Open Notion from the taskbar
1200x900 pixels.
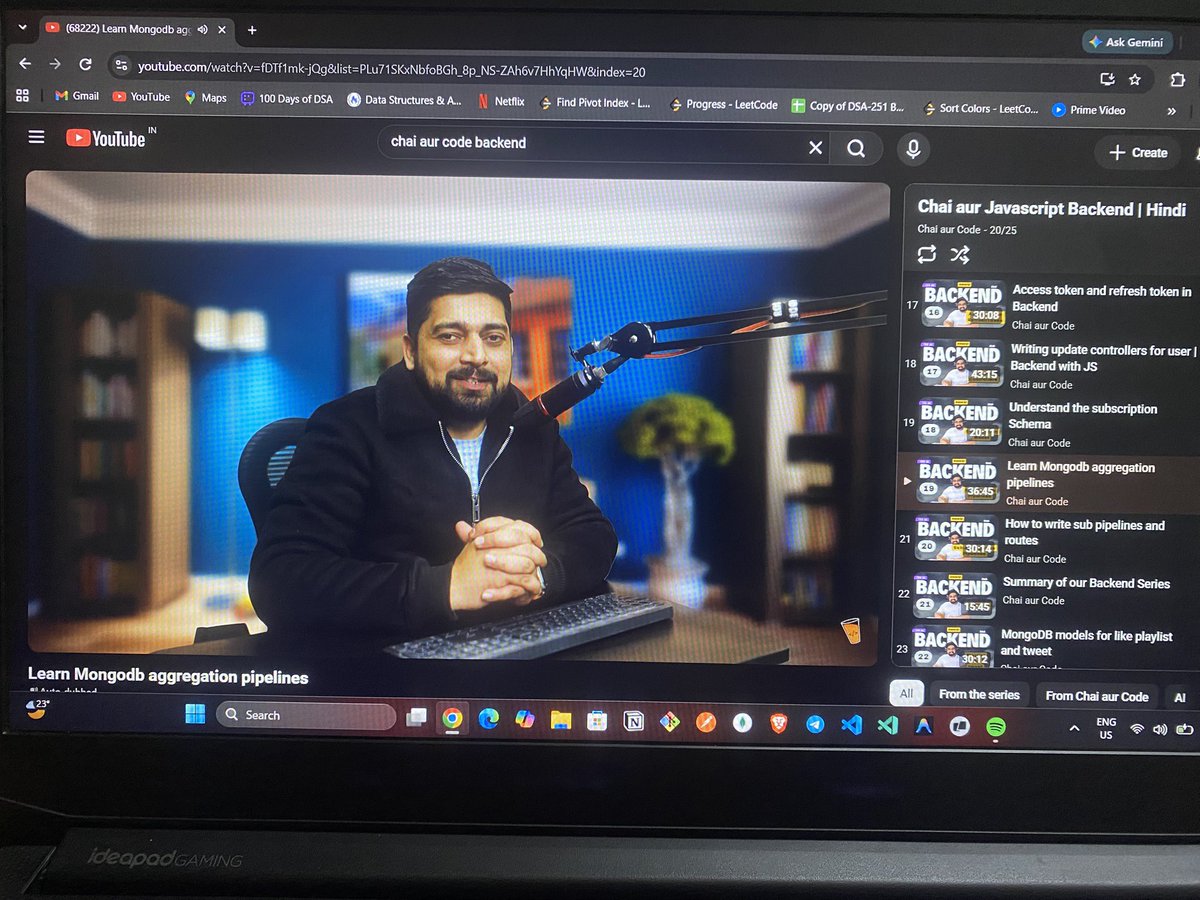pyautogui.click(x=633, y=721)
